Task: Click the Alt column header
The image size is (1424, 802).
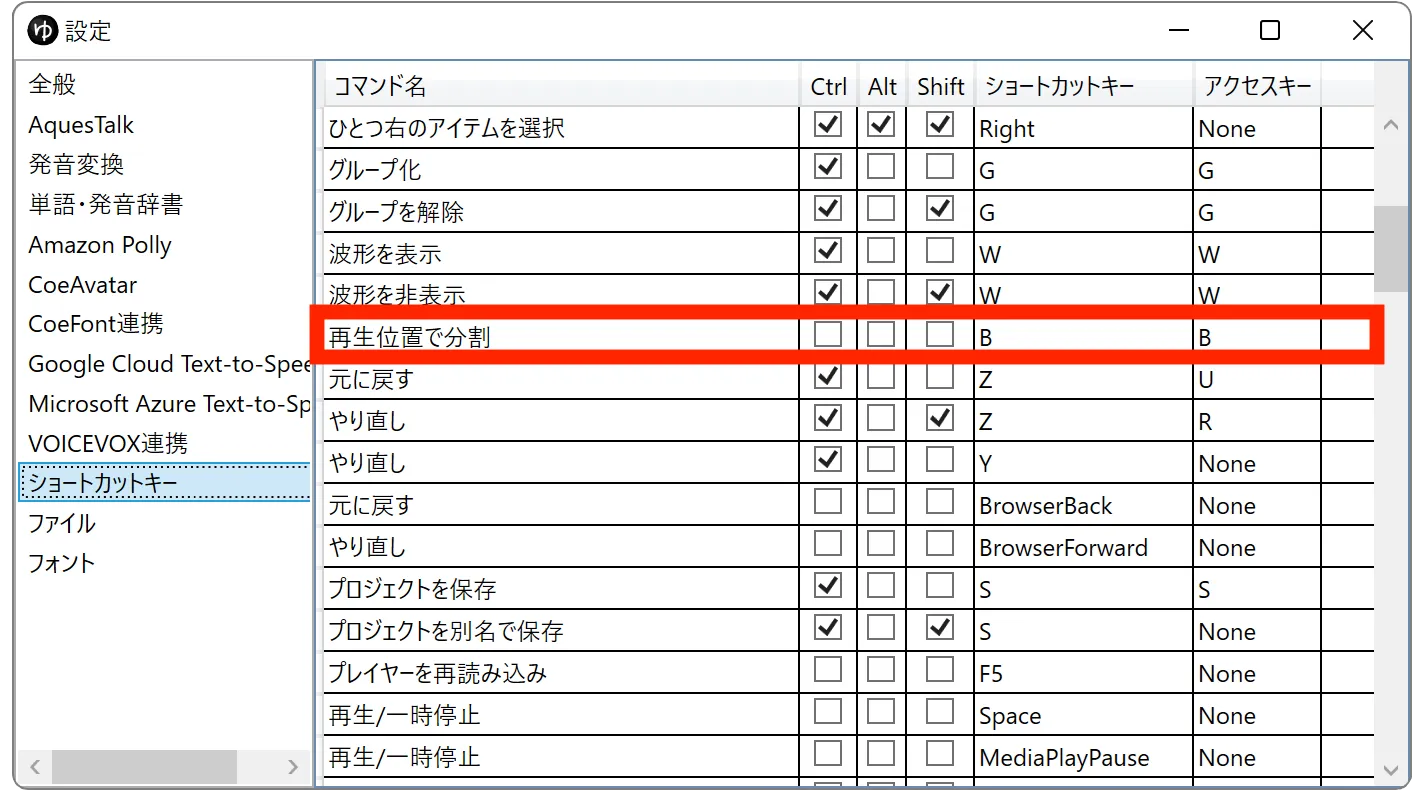Action: tap(882, 86)
